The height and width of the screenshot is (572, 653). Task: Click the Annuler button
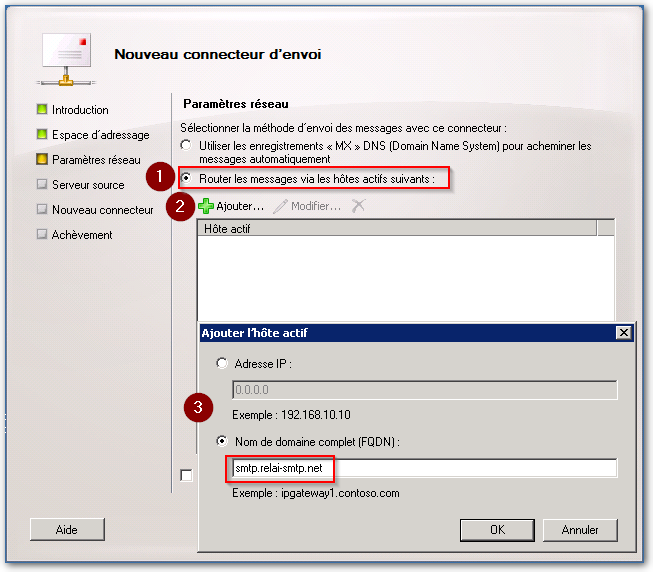pyautogui.click(x=580, y=530)
